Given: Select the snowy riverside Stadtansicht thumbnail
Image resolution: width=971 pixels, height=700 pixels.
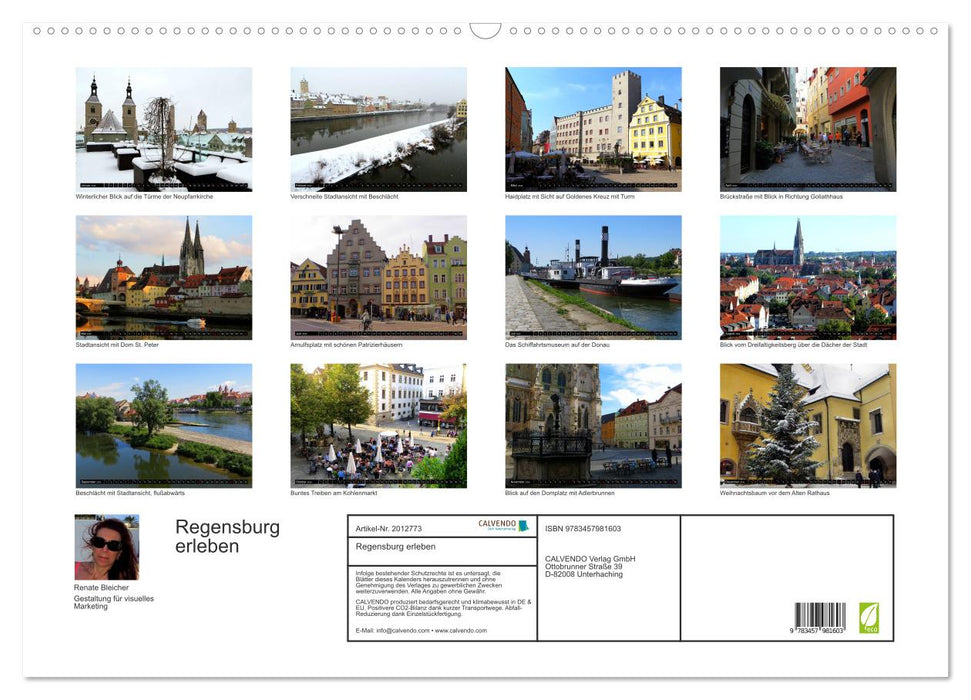Looking at the screenshot, I should tap(378, 128).
